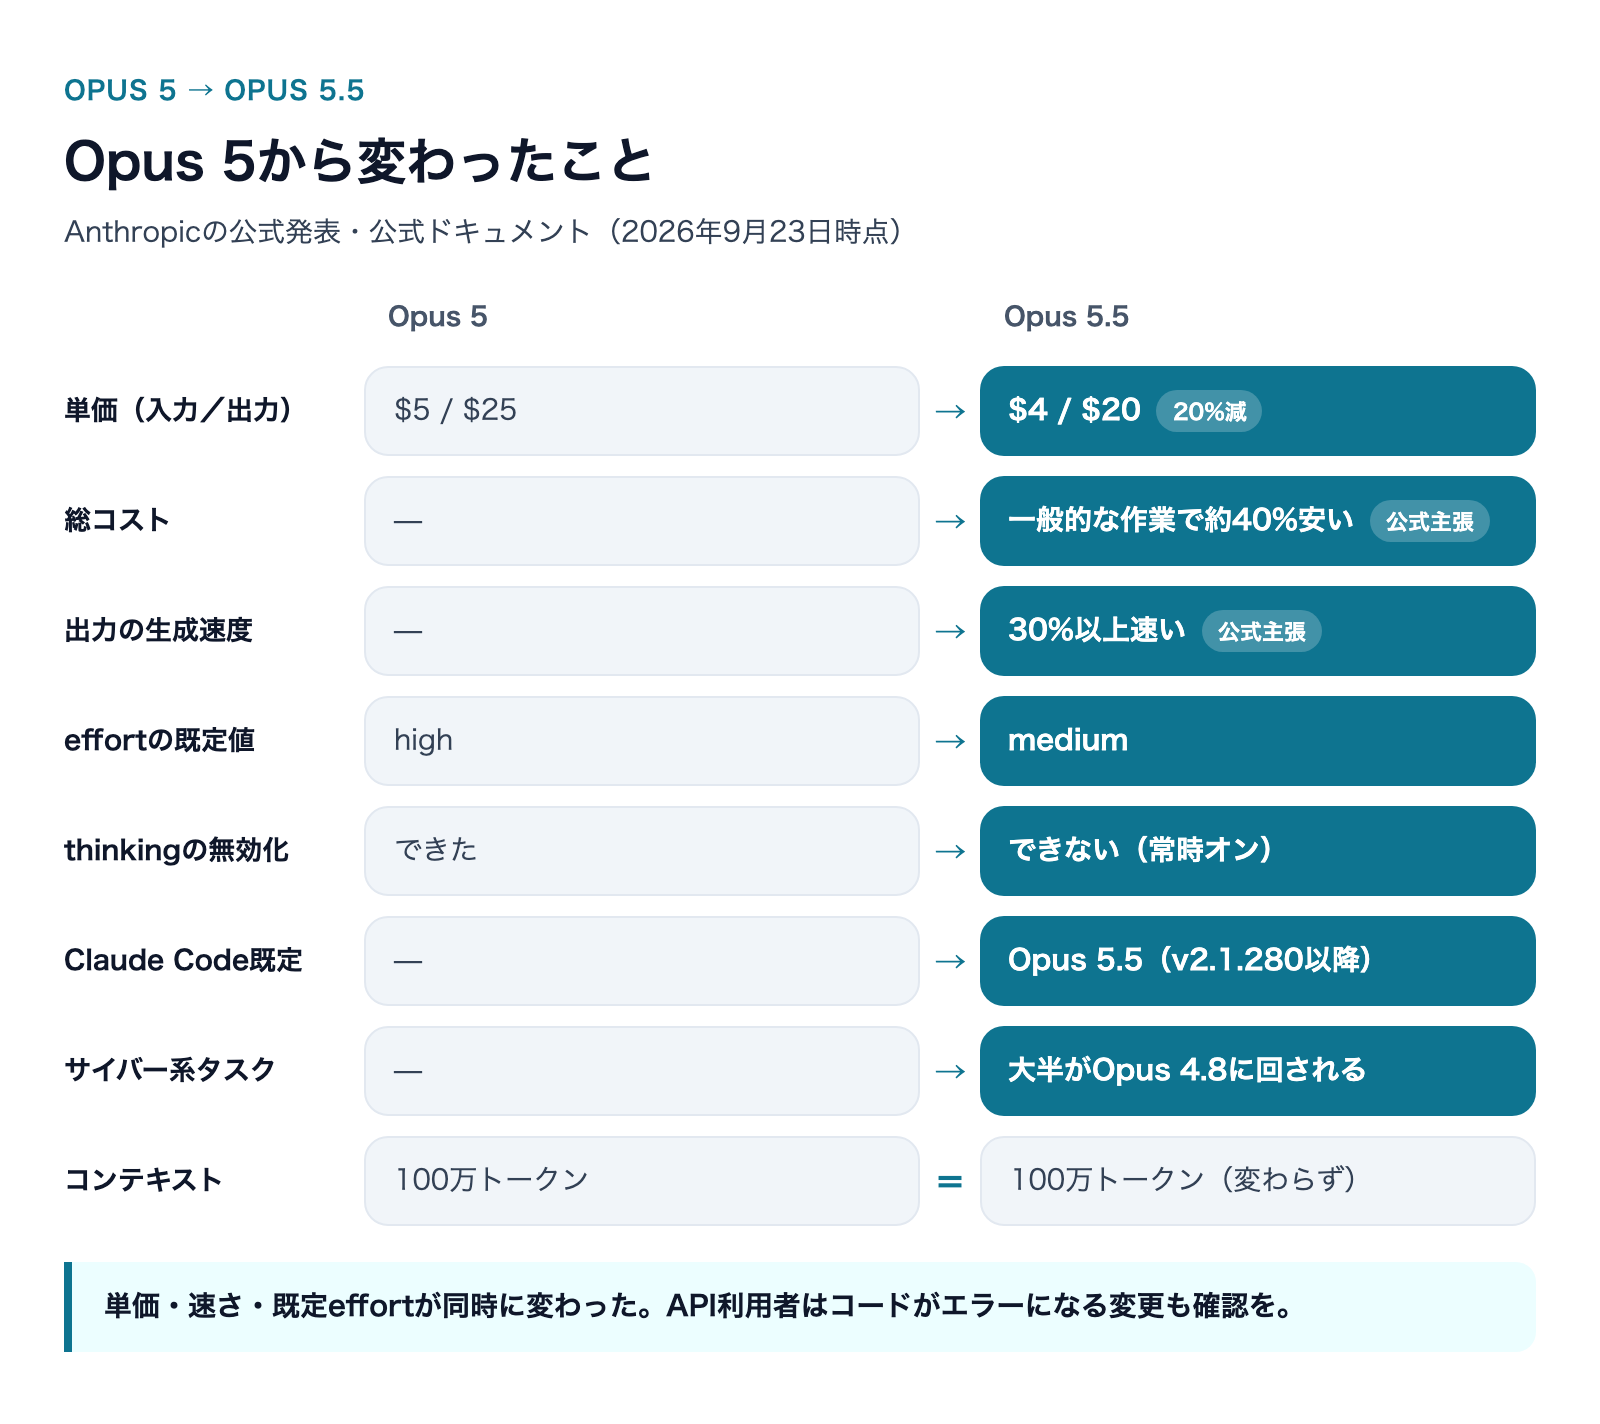Screen dimensions: 1600x1424
Task: Click the row label 'thinkingの無効化'
Action: 176,850
